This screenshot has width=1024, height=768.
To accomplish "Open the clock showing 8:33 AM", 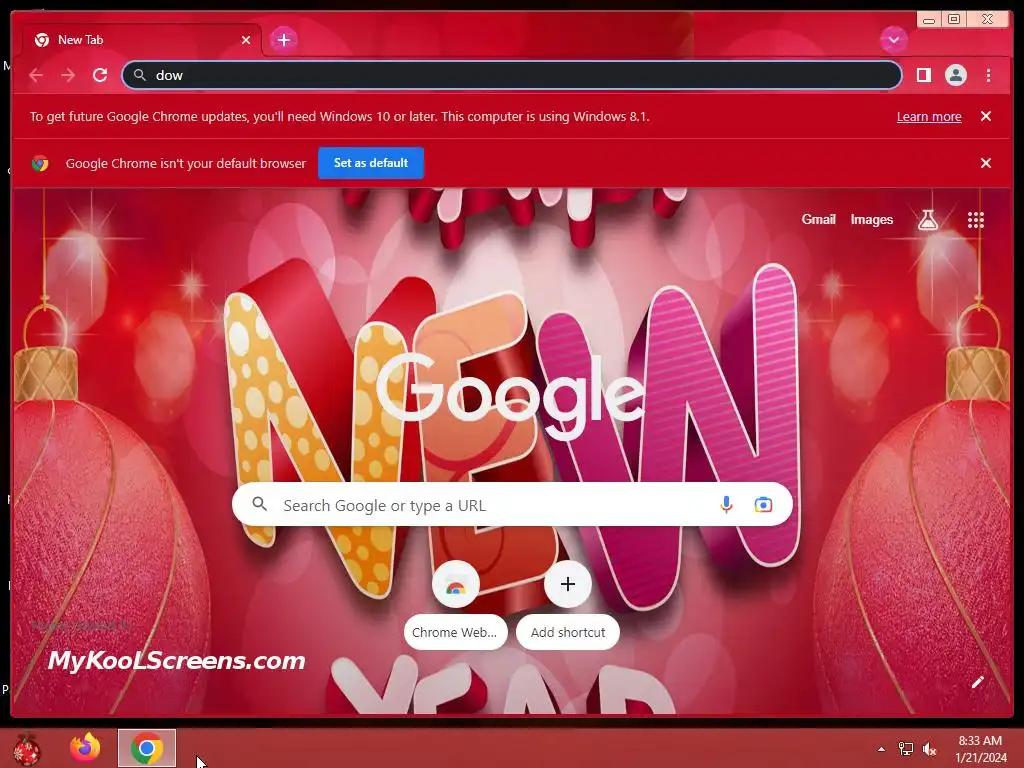I will click(980, 749).
